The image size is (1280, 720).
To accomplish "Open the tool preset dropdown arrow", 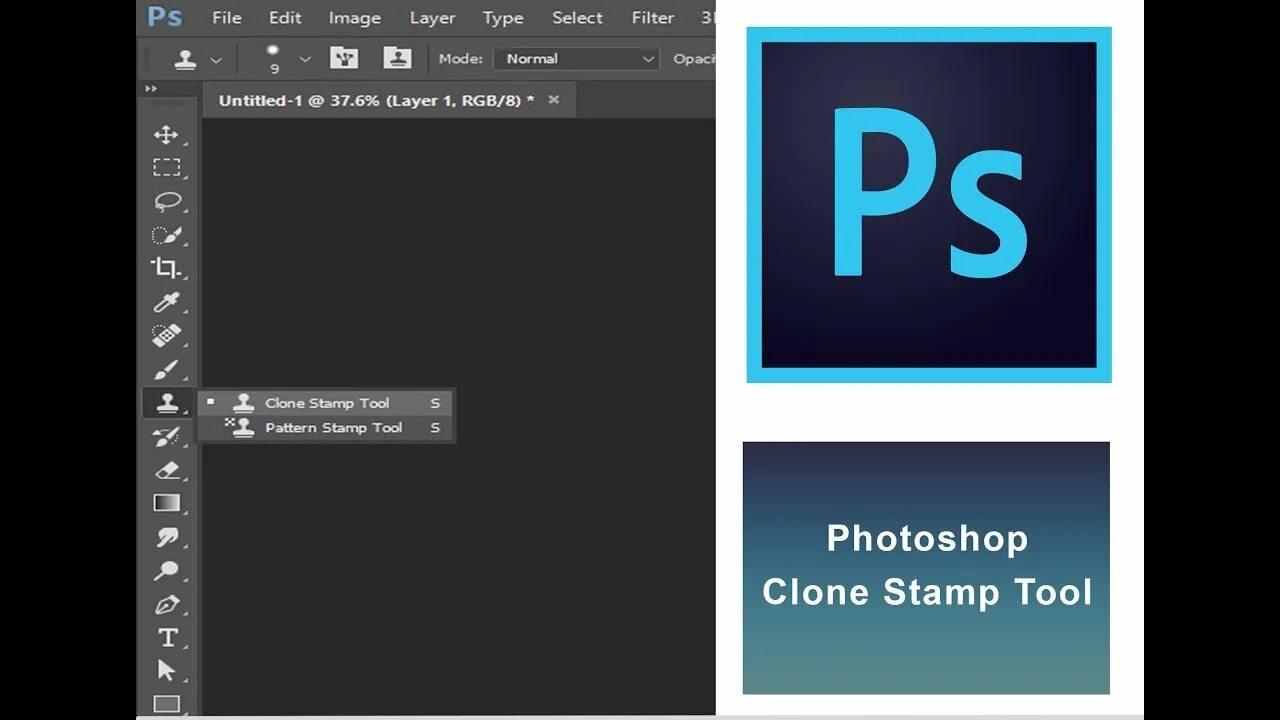I will (216, 60).
